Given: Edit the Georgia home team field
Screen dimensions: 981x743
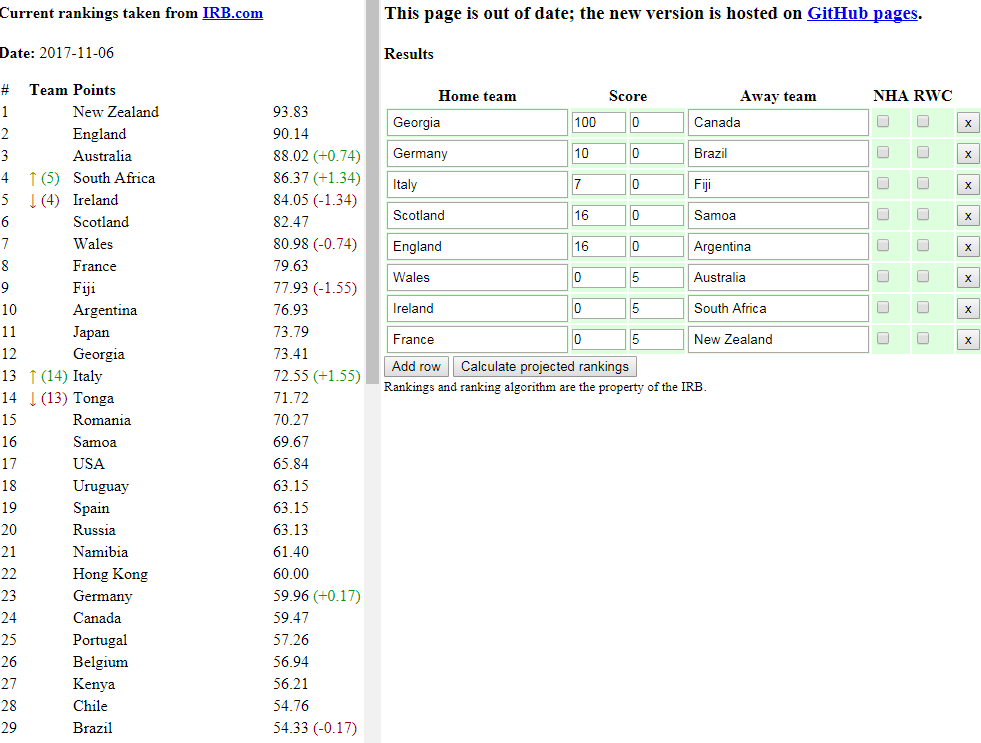Looking at the screenshot, I should [477, 123].
